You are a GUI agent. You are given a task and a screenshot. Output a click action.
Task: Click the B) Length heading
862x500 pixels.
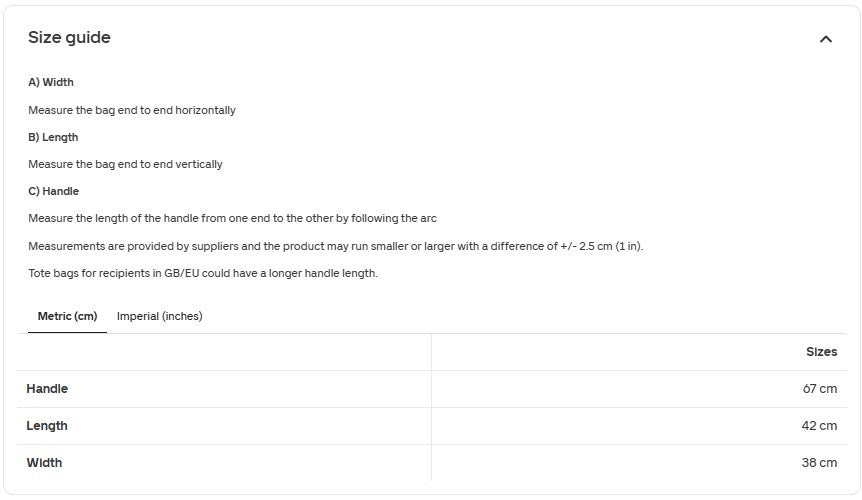53,137
